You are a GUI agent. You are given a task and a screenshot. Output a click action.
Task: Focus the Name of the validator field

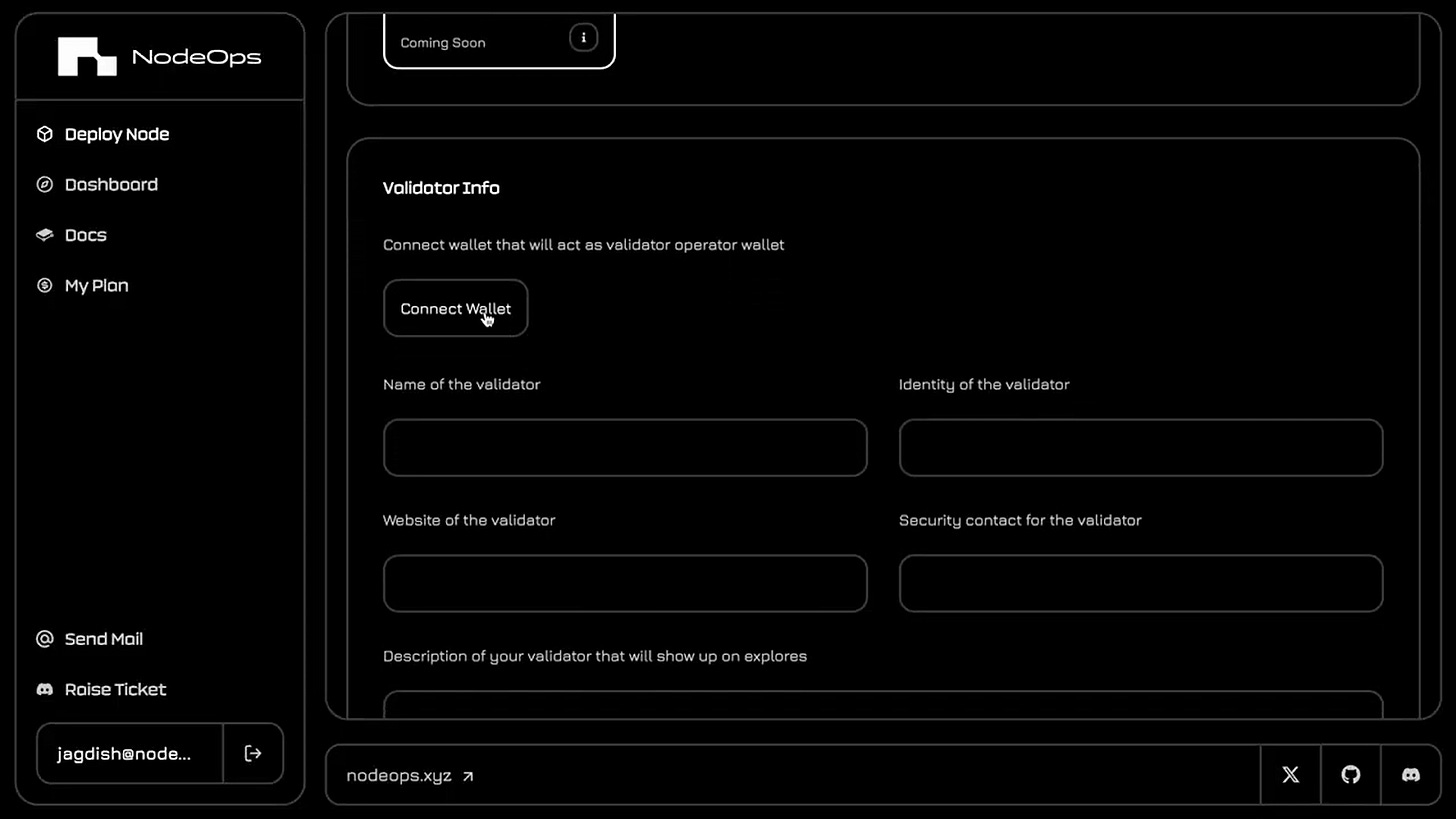[625, 448]
